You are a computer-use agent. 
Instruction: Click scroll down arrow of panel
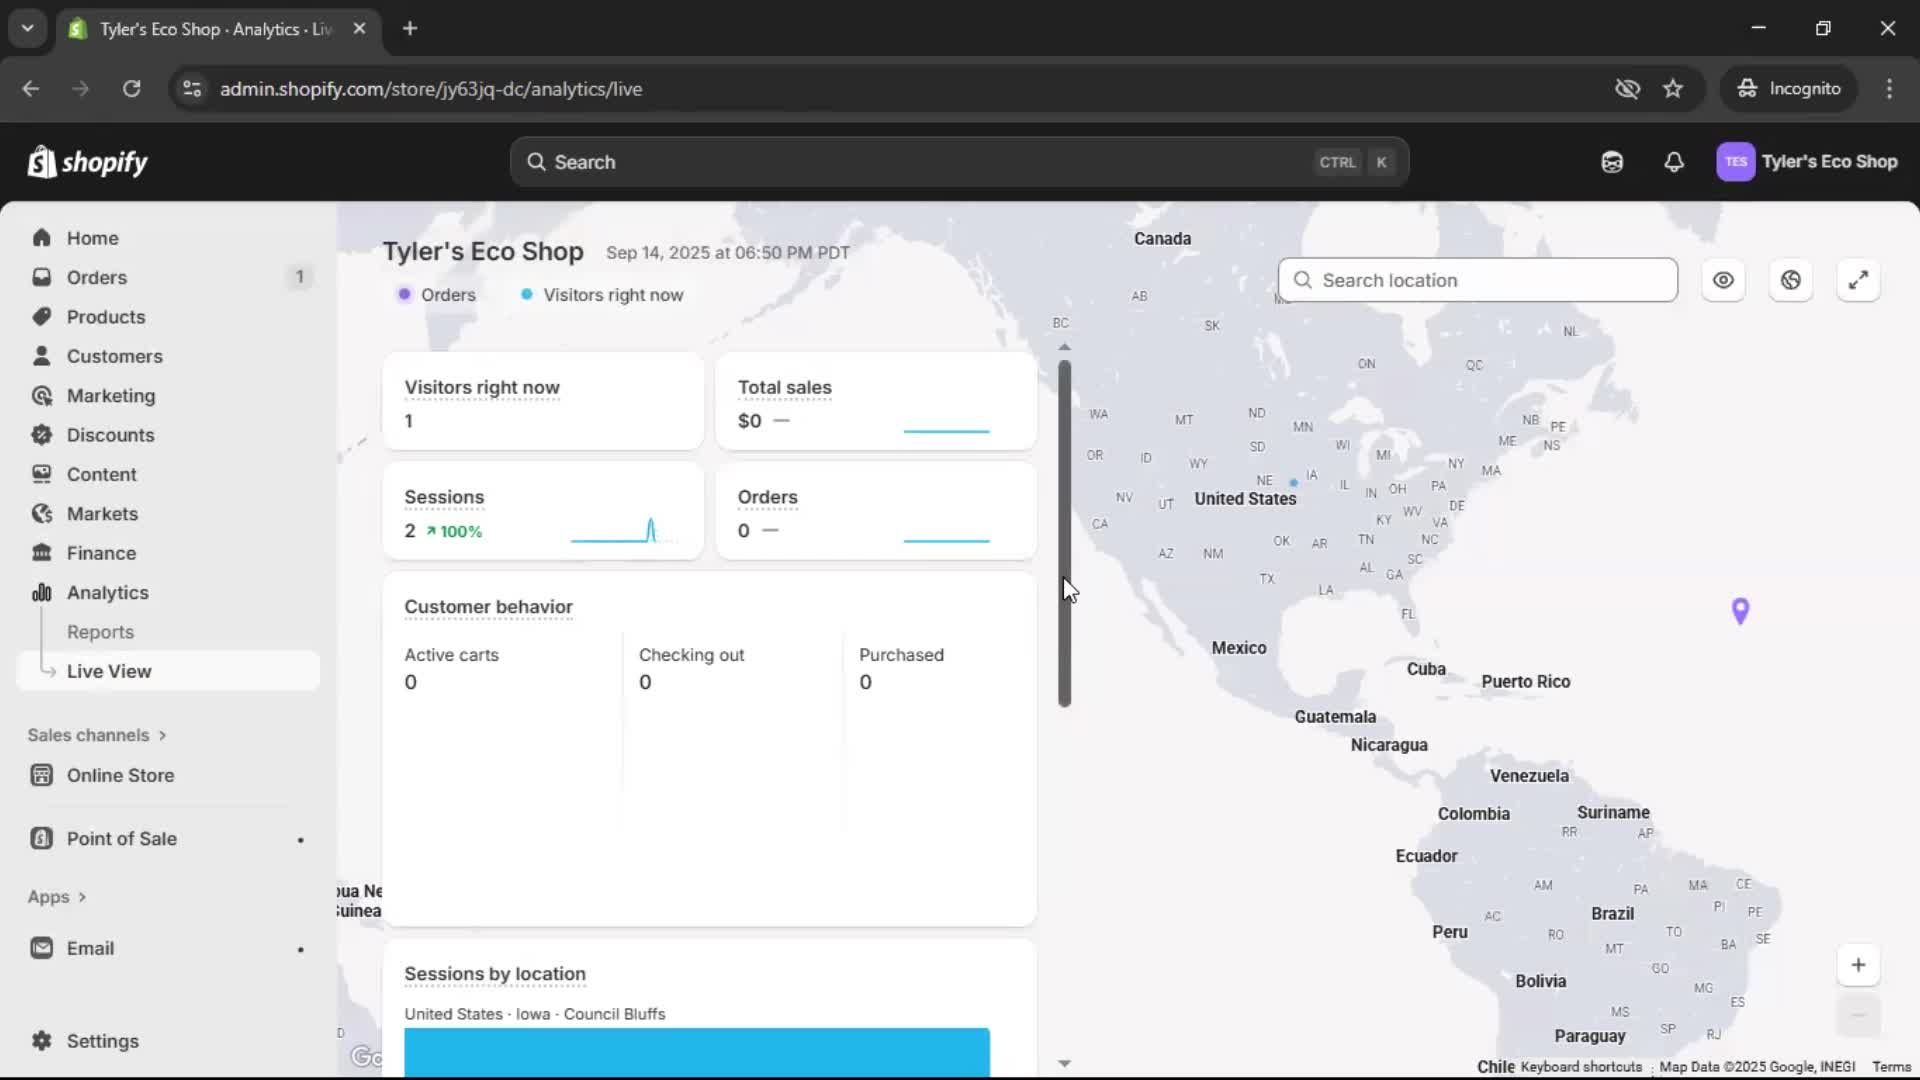click(1064, 1063)
